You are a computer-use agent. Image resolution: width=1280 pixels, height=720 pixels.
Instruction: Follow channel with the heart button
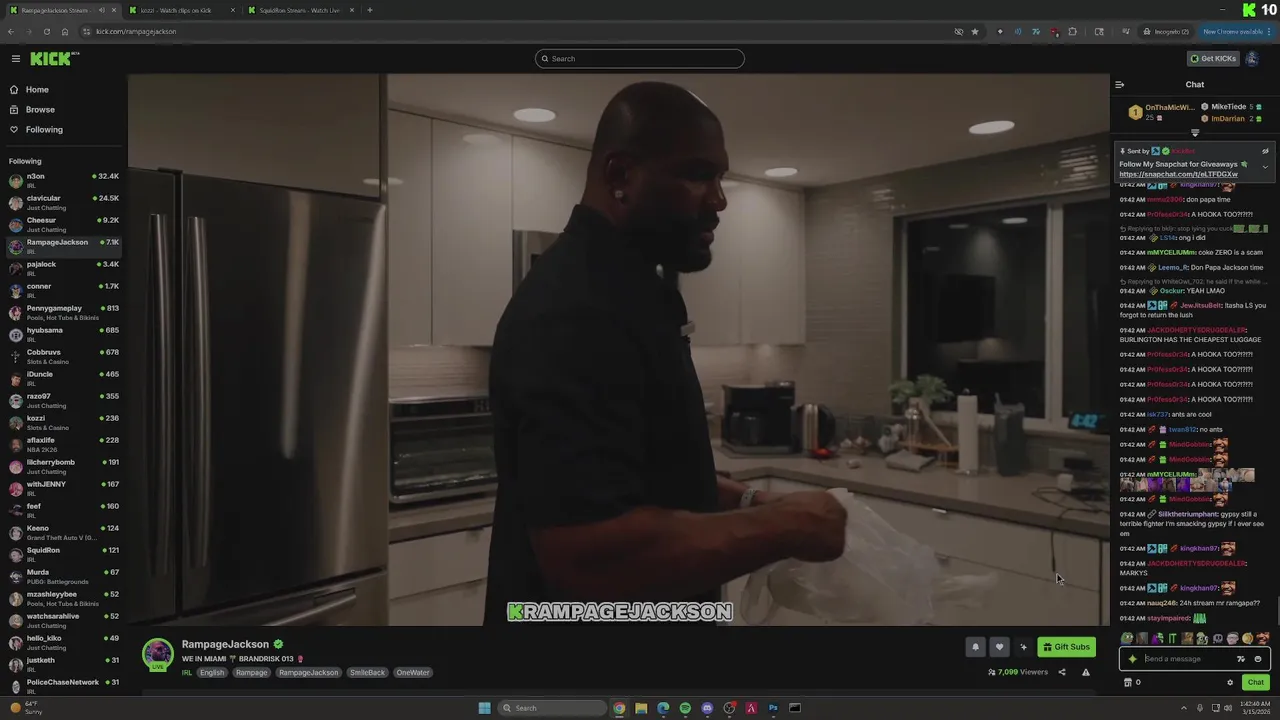click(998, 647)
